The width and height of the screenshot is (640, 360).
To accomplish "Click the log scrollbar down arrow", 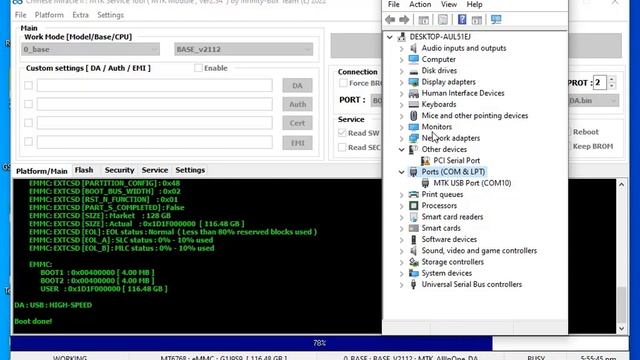I will point(621,329).
